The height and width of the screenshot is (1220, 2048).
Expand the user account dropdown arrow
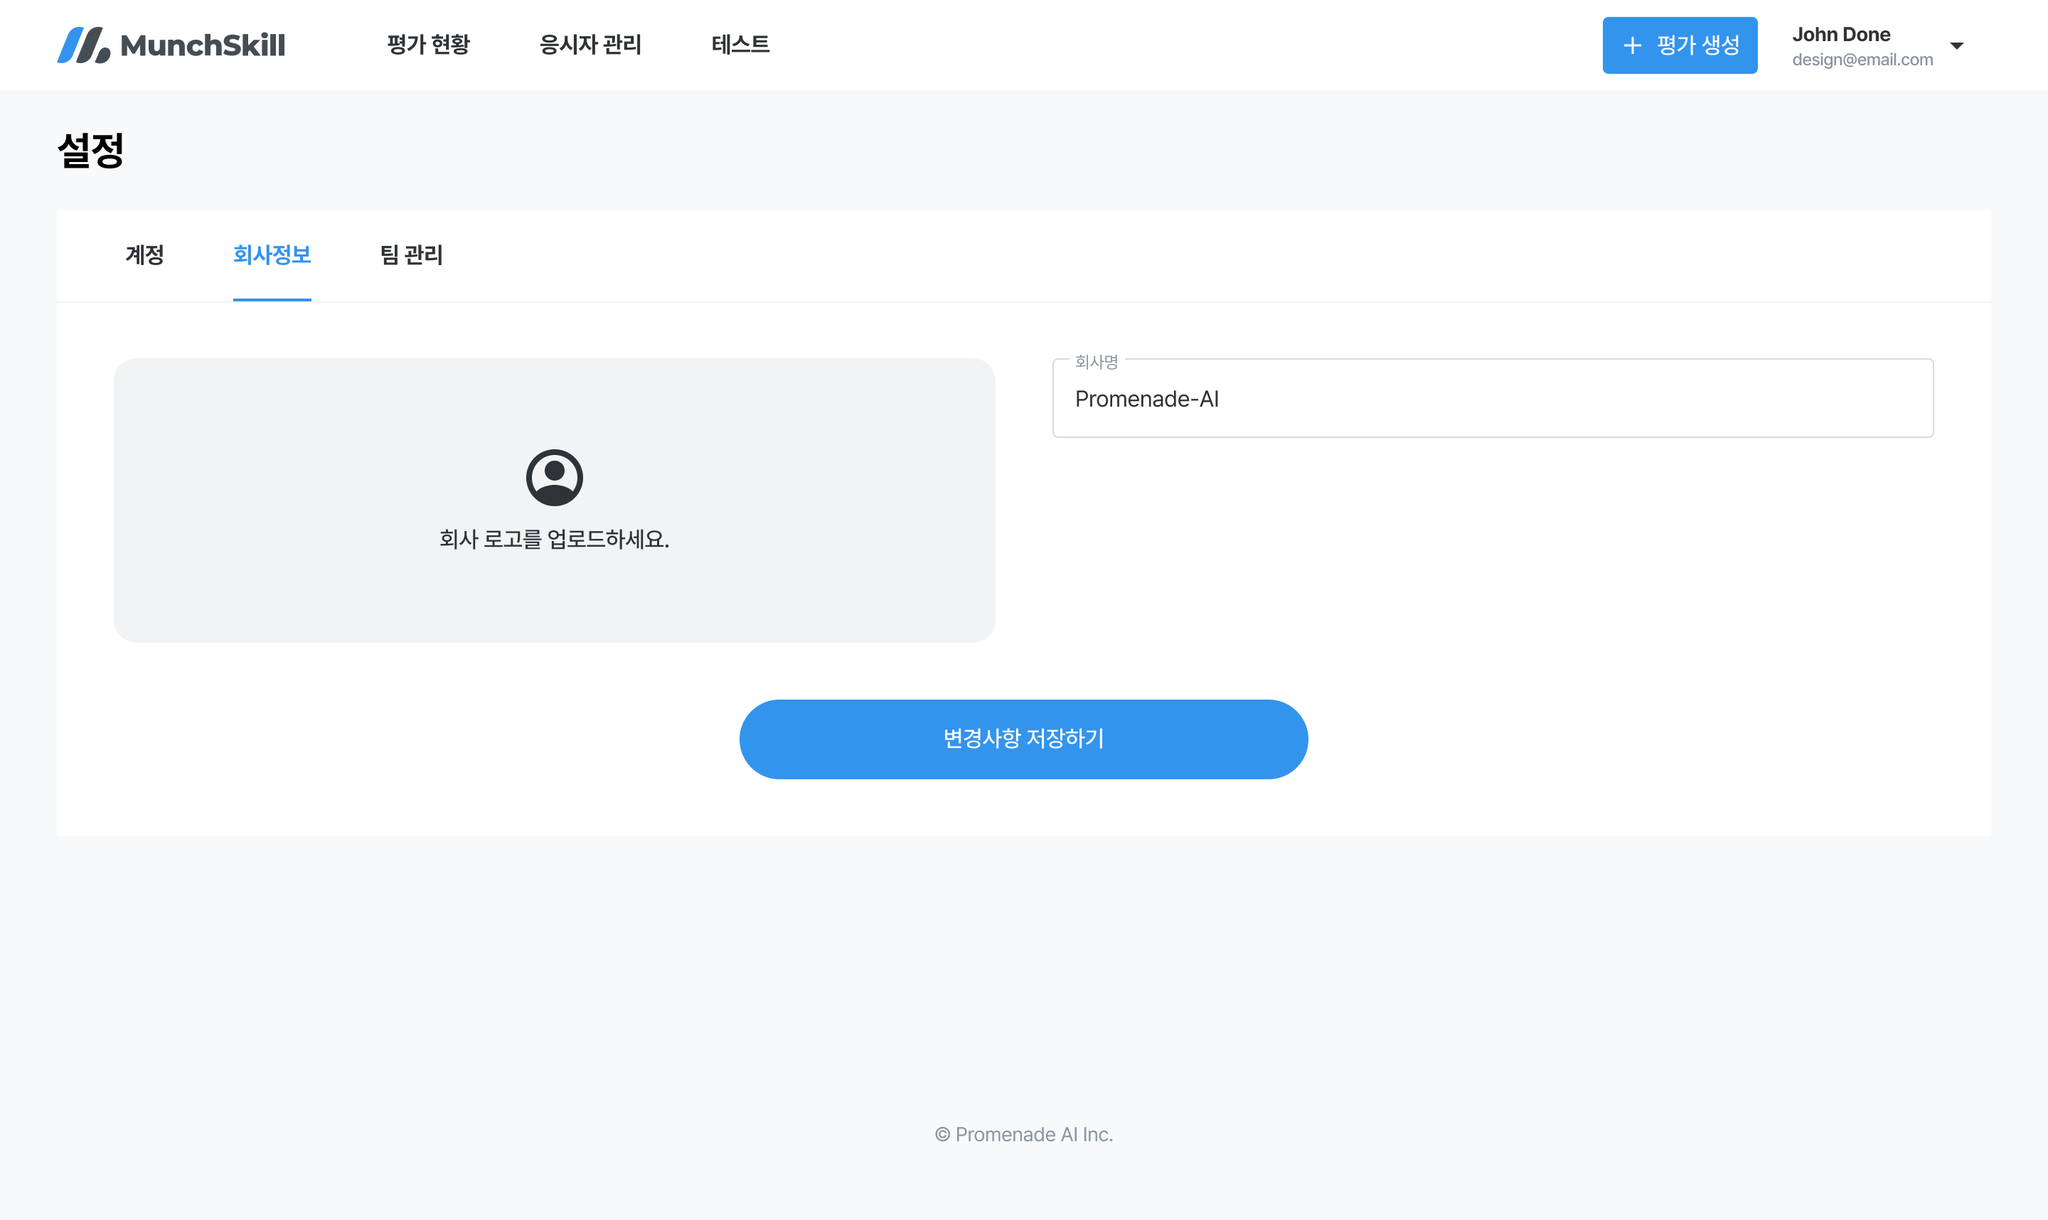tap(1957, 46)
